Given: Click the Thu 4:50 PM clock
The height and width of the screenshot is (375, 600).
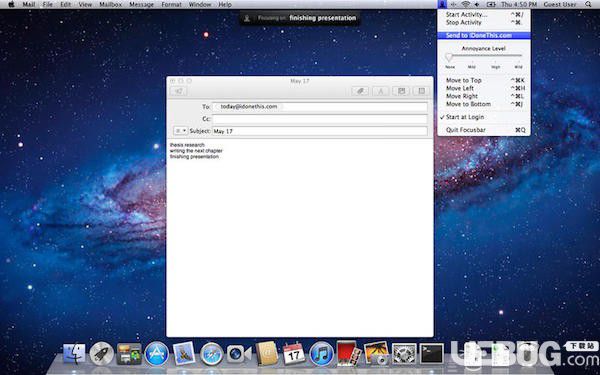Looking at the screenshot, I should (519, 5).
